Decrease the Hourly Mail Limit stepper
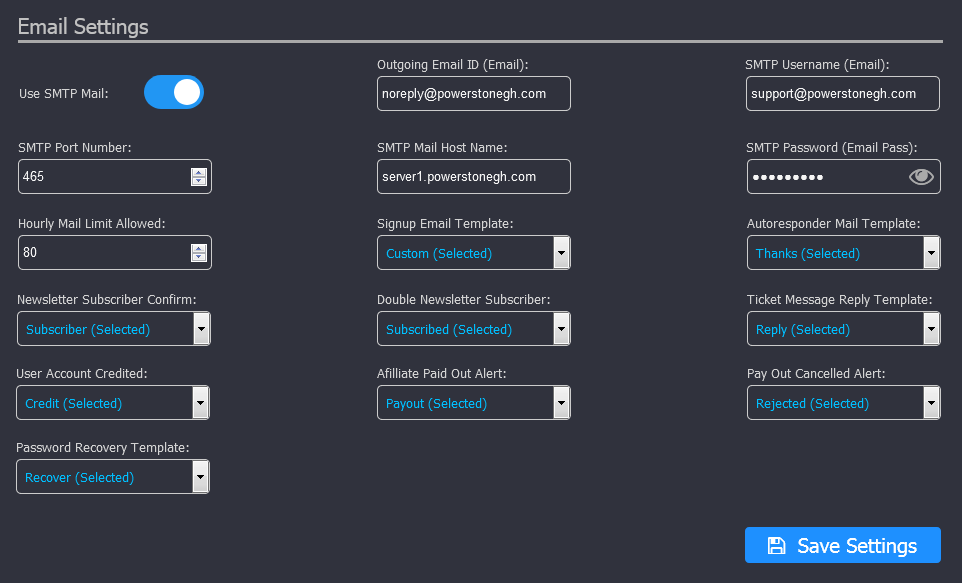 (x=198, y=257)
